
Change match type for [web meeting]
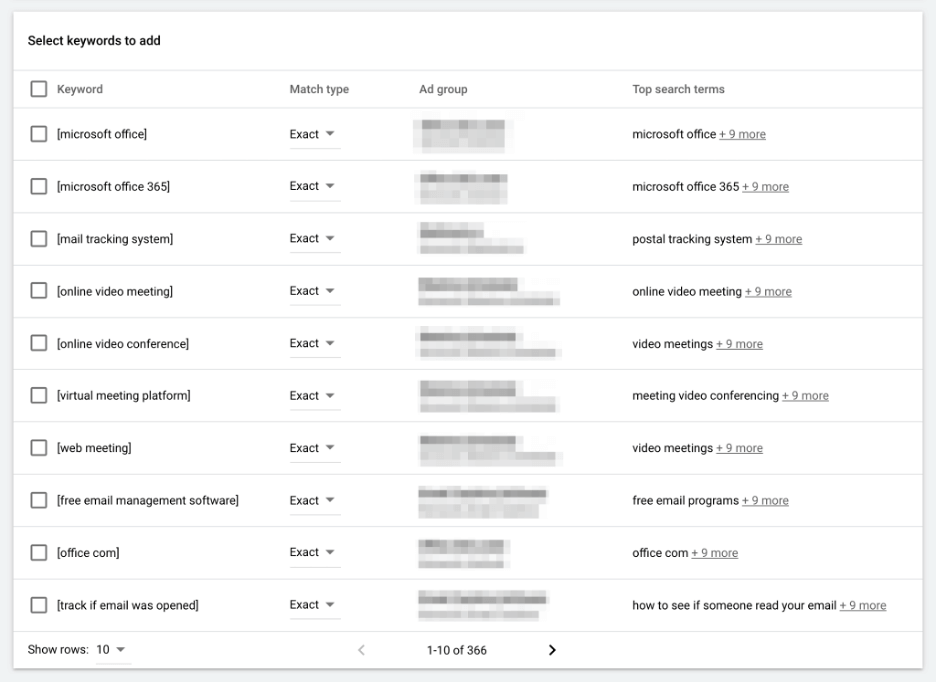click(x=315, y=448)
